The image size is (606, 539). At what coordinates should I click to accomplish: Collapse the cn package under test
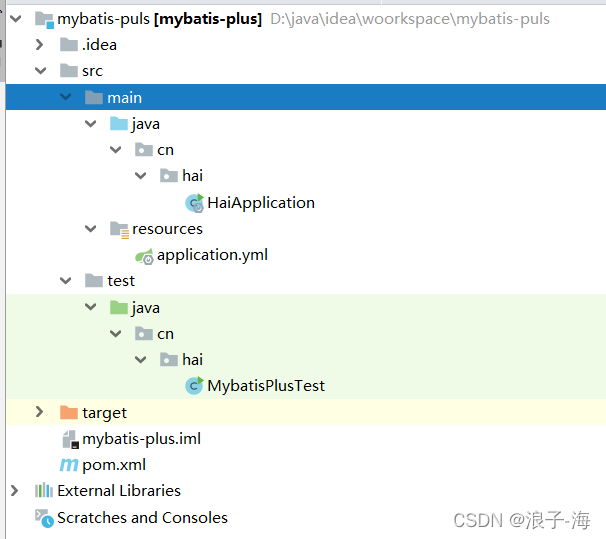pos(116,333)
